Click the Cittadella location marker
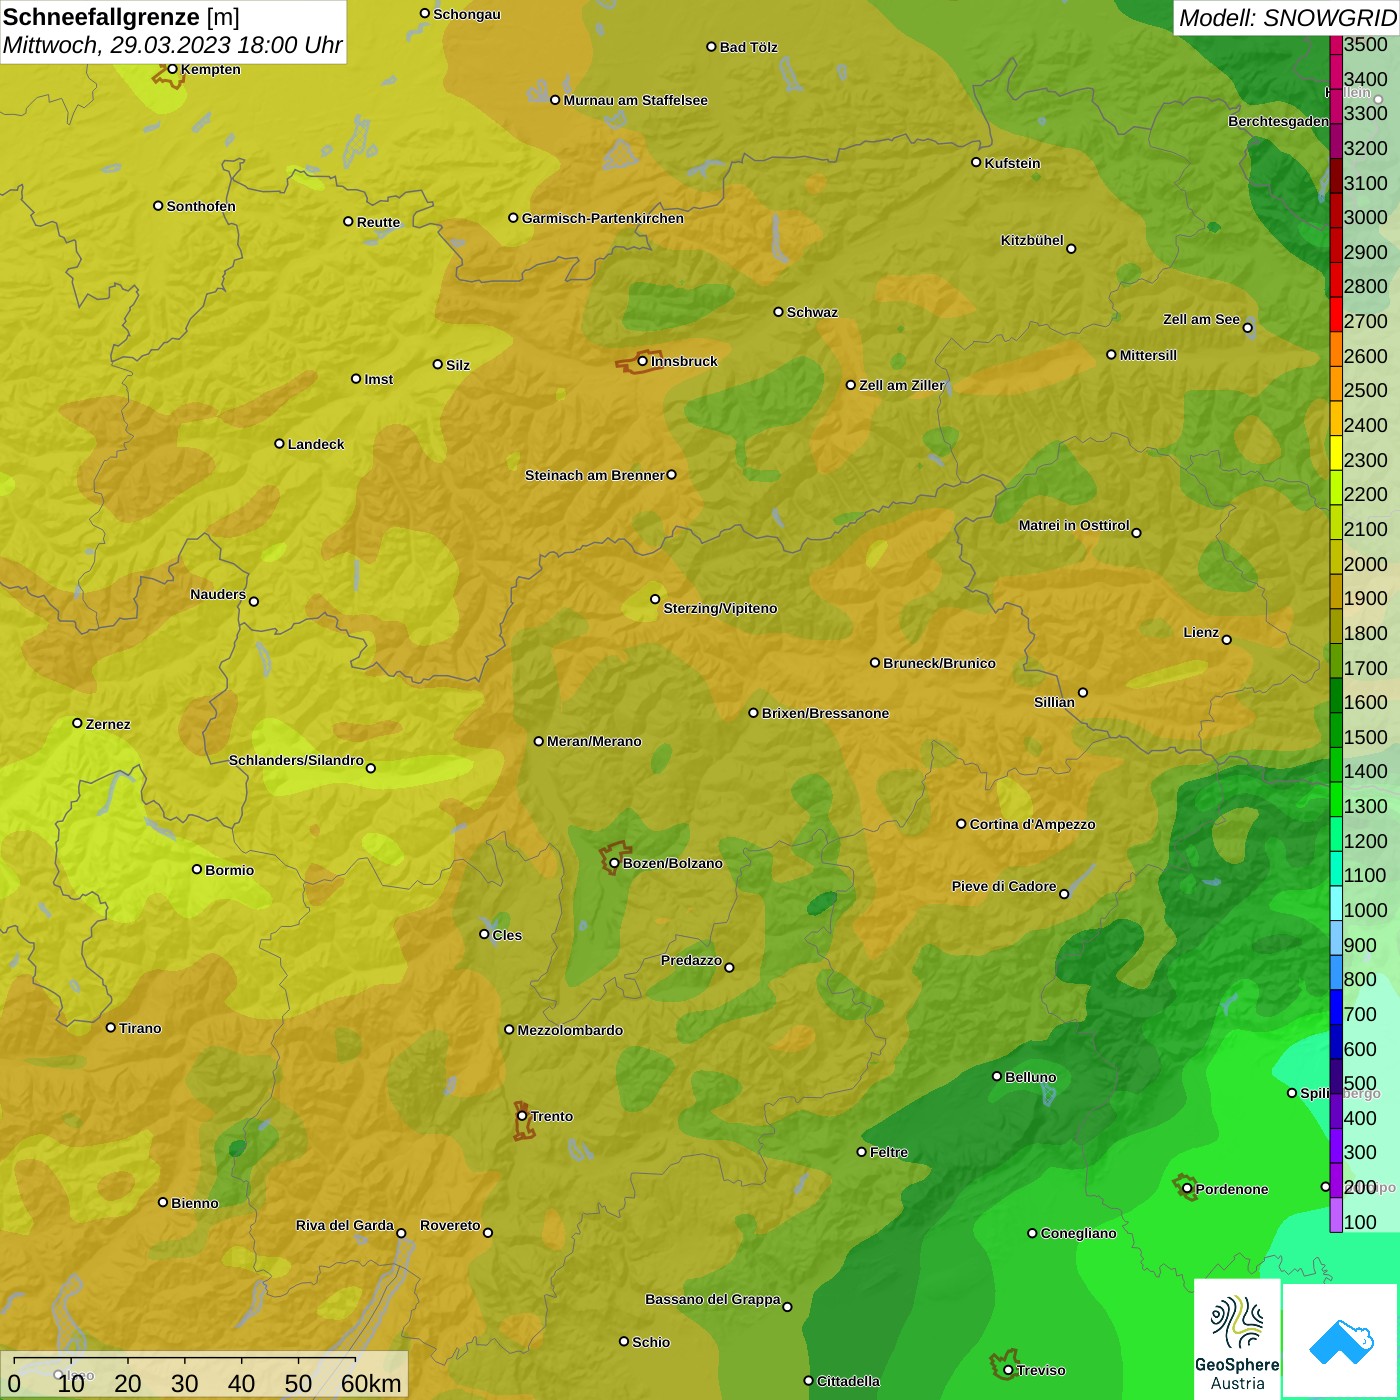Screen dimensions: 1400x1400 (808, 1381)
